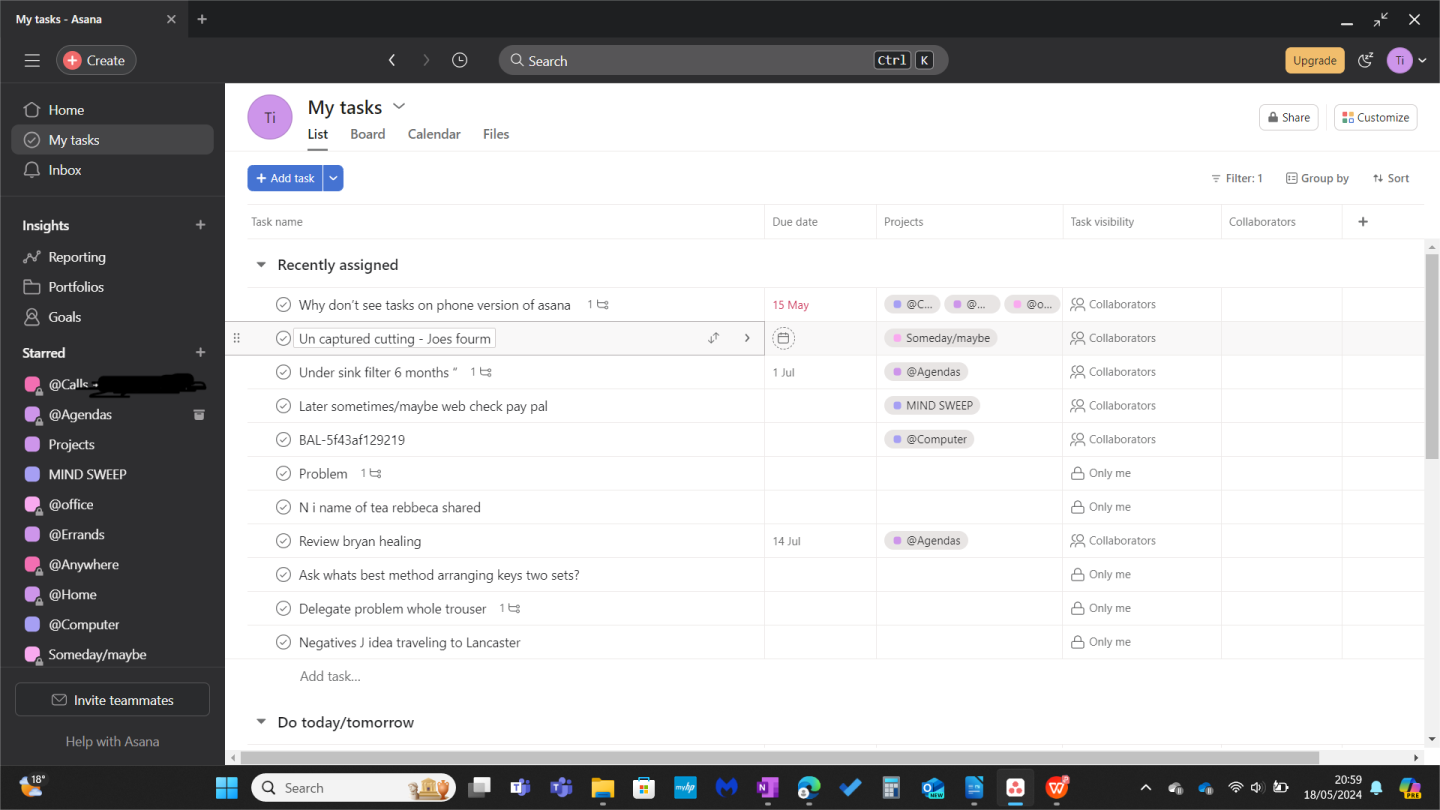The height and width of the screenshot is (810, 1440).
Task: Click the archive icon beside @Agendas
Action: point(199,414)
